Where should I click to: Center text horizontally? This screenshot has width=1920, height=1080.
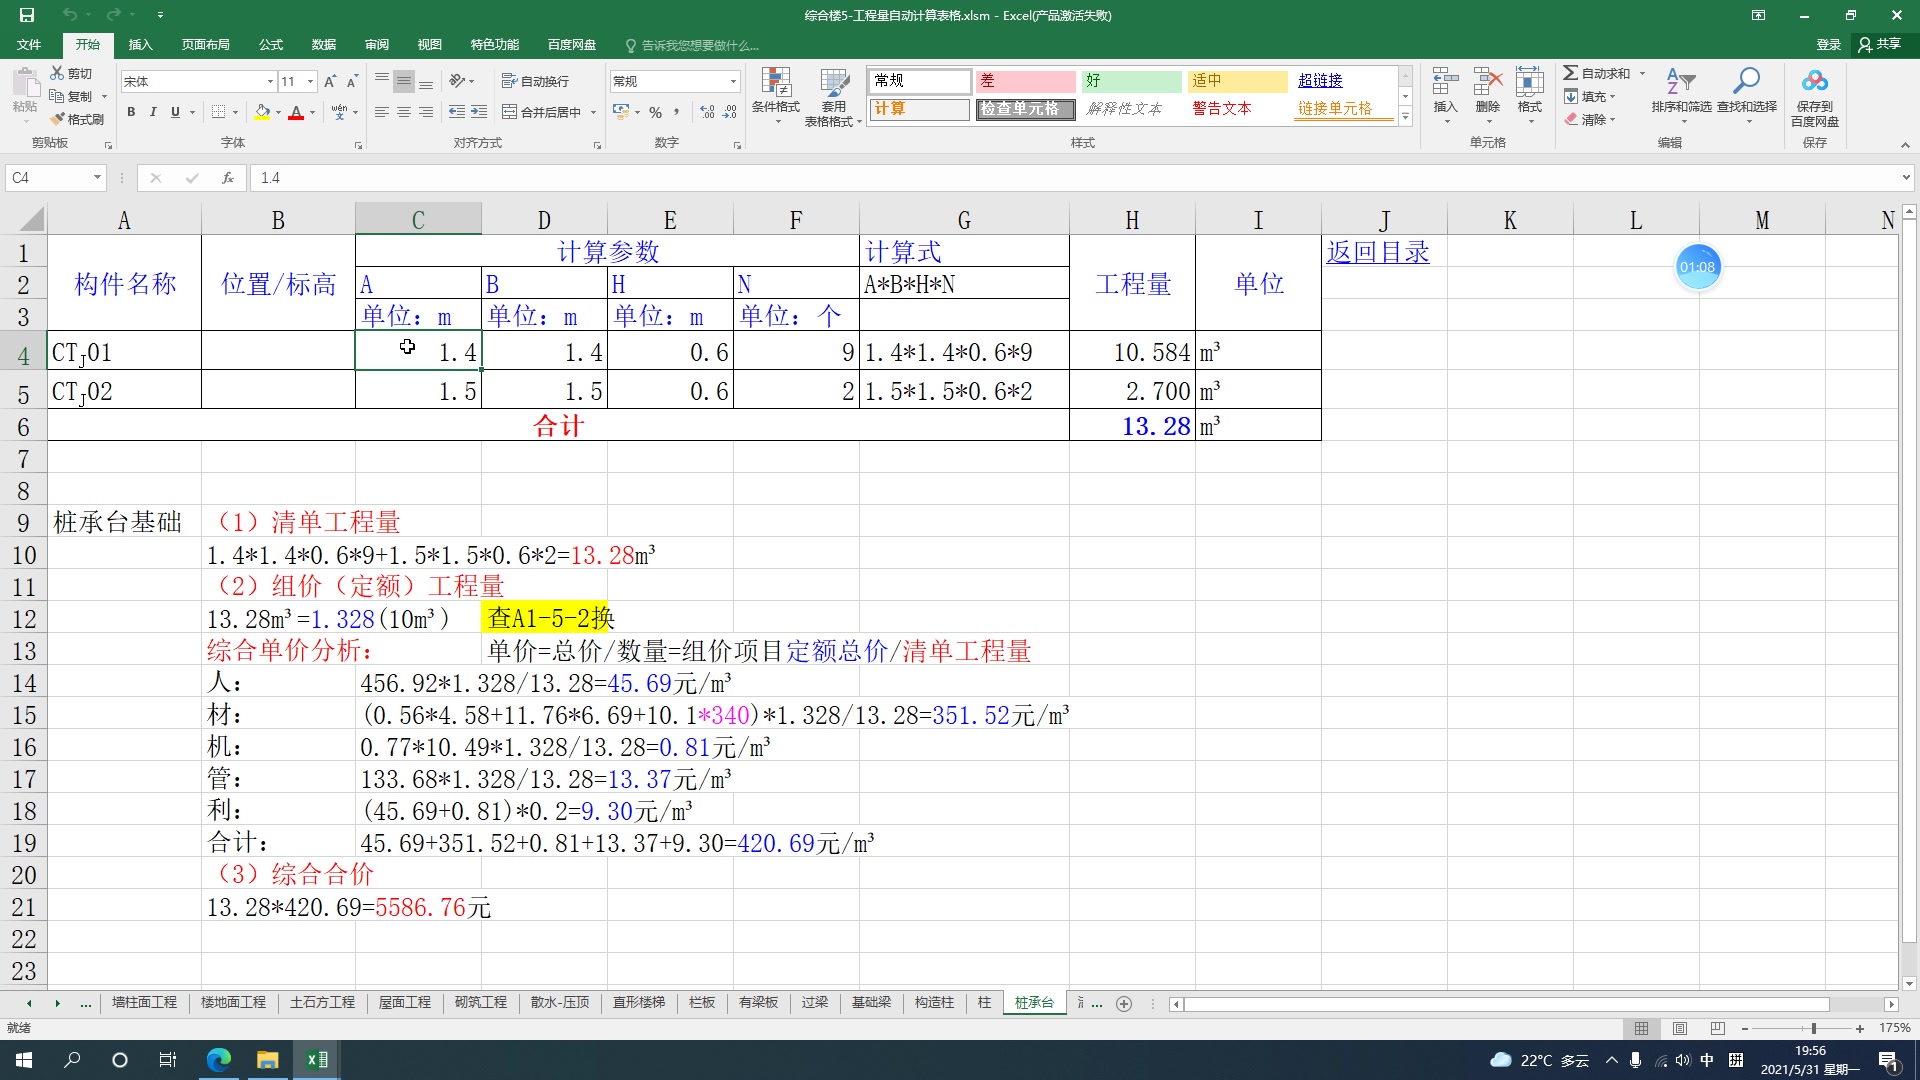404,112
